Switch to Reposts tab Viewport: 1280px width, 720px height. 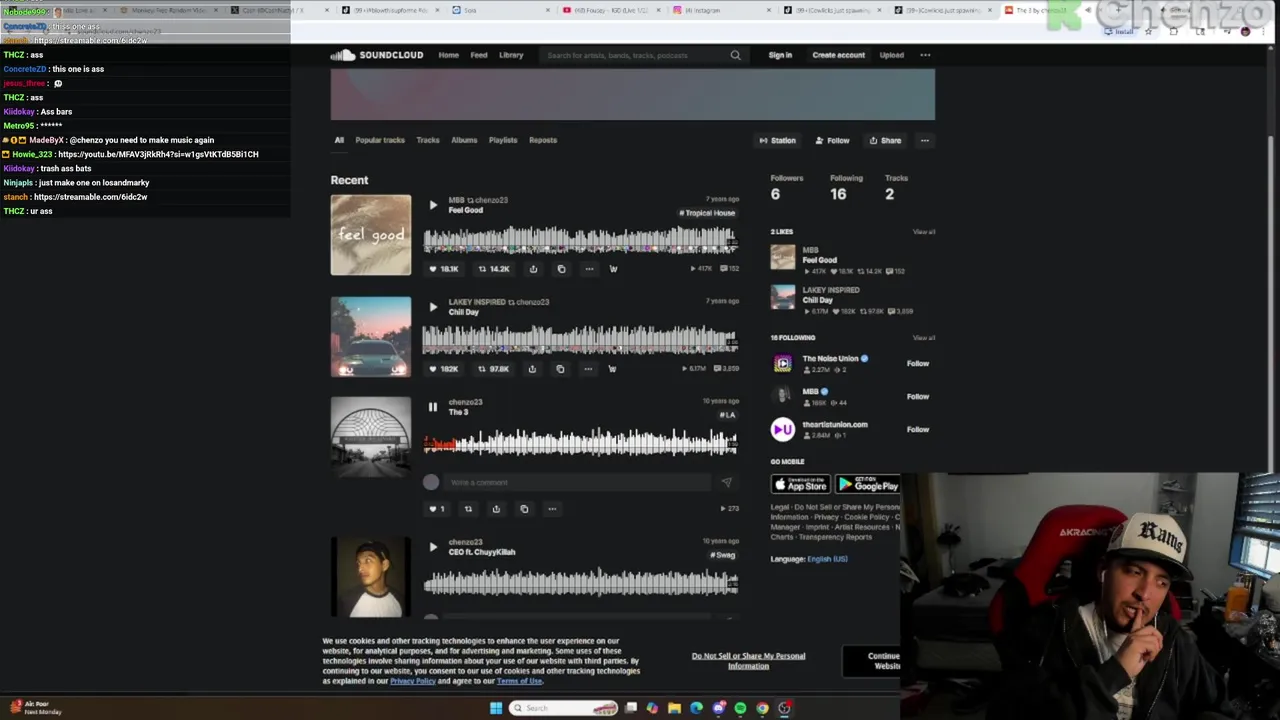tap(543, 140)
